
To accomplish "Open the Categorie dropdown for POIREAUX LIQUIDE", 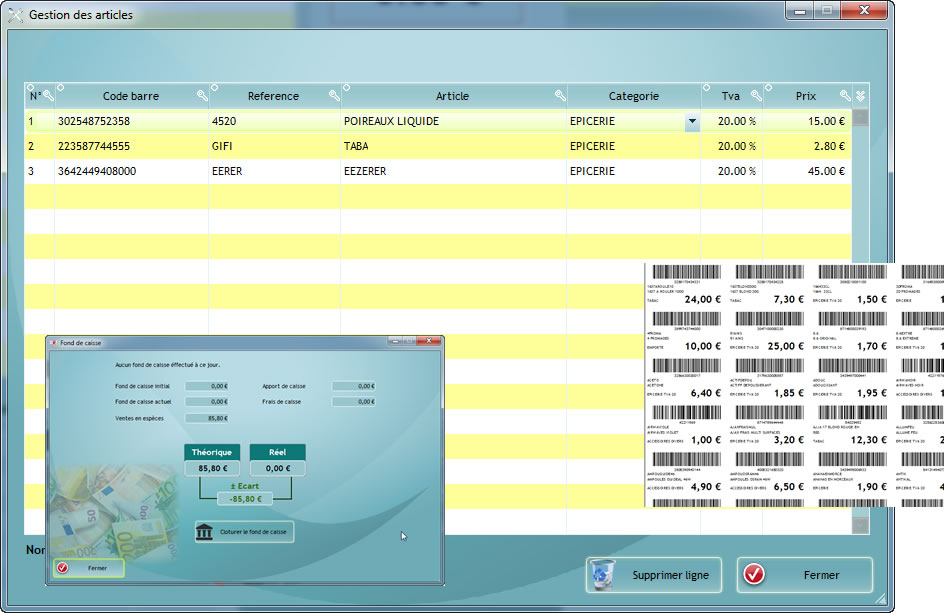I will [691, 122].
